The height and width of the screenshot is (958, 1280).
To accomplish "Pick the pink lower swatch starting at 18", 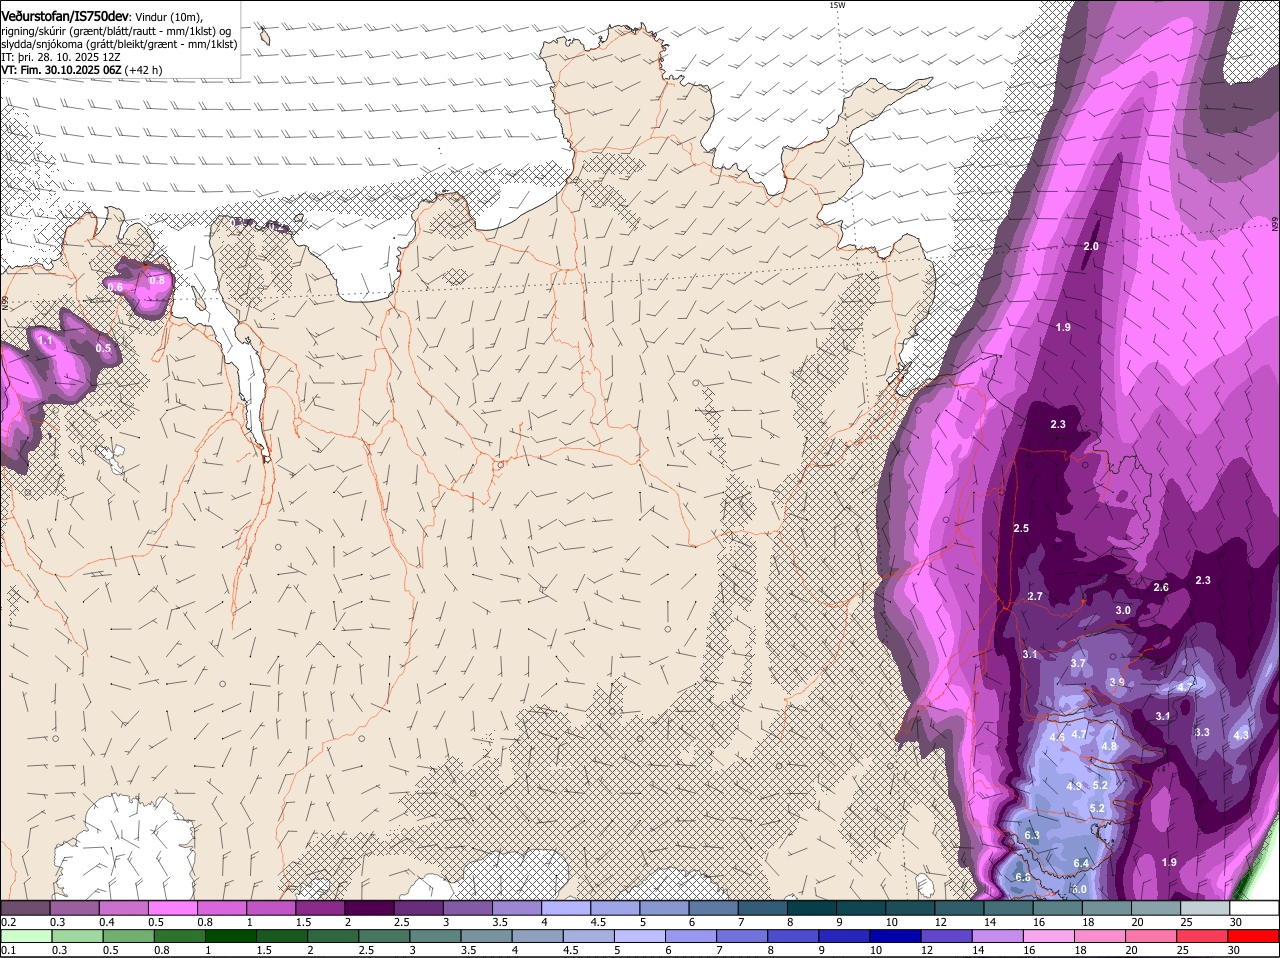I will (x=1101, y=935).
